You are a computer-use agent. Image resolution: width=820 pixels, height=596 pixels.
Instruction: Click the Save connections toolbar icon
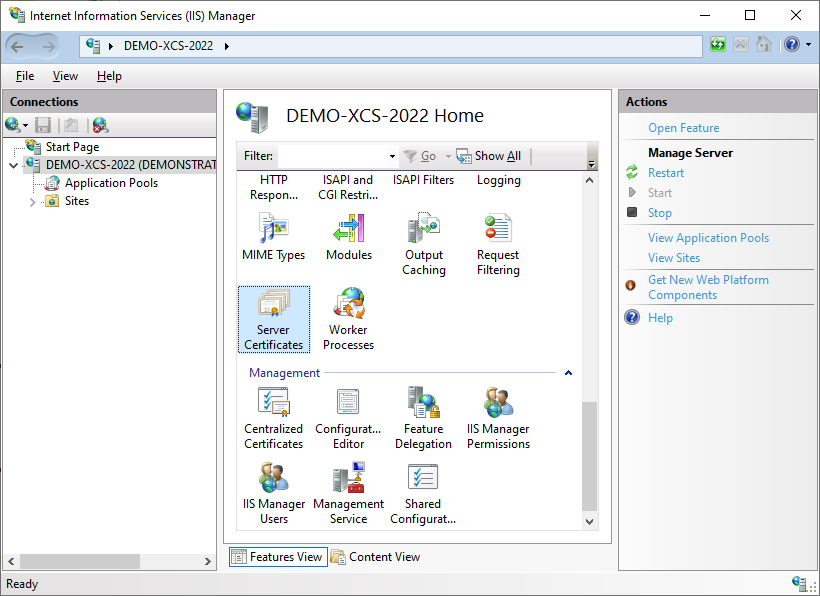(x=43, y=125)
